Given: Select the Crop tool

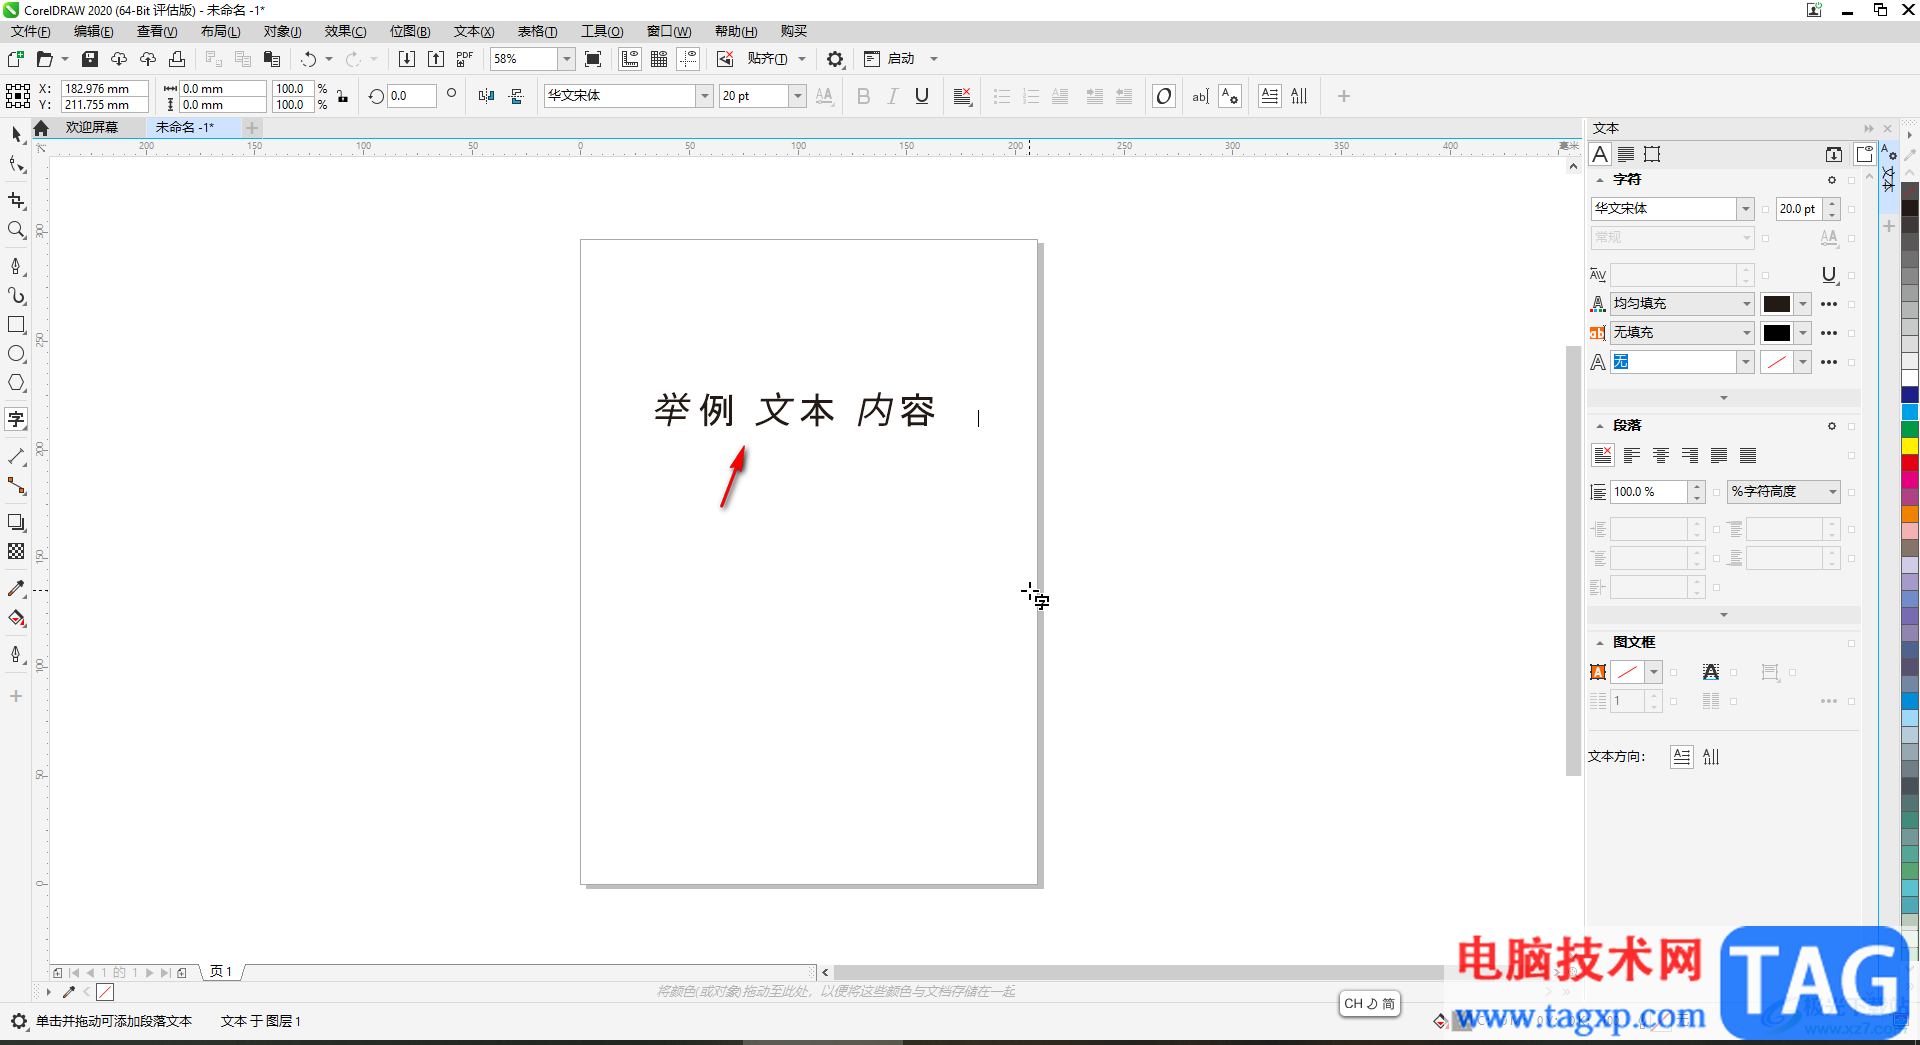Looking at the screenshot, I should tap(16, 201).
